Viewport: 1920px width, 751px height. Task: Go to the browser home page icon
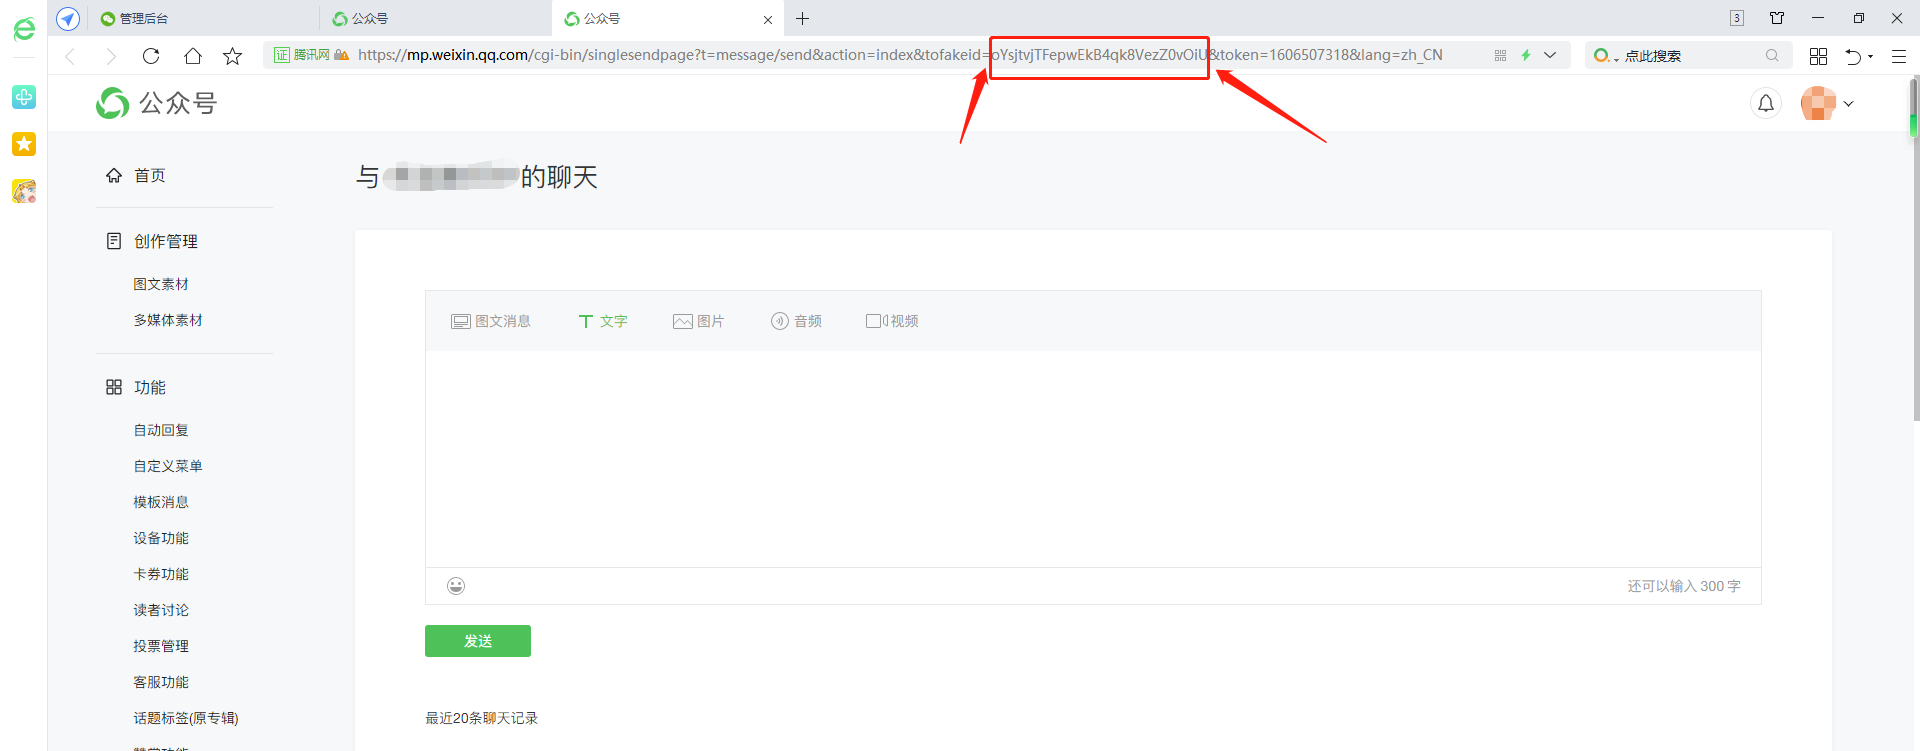(193, 56)
